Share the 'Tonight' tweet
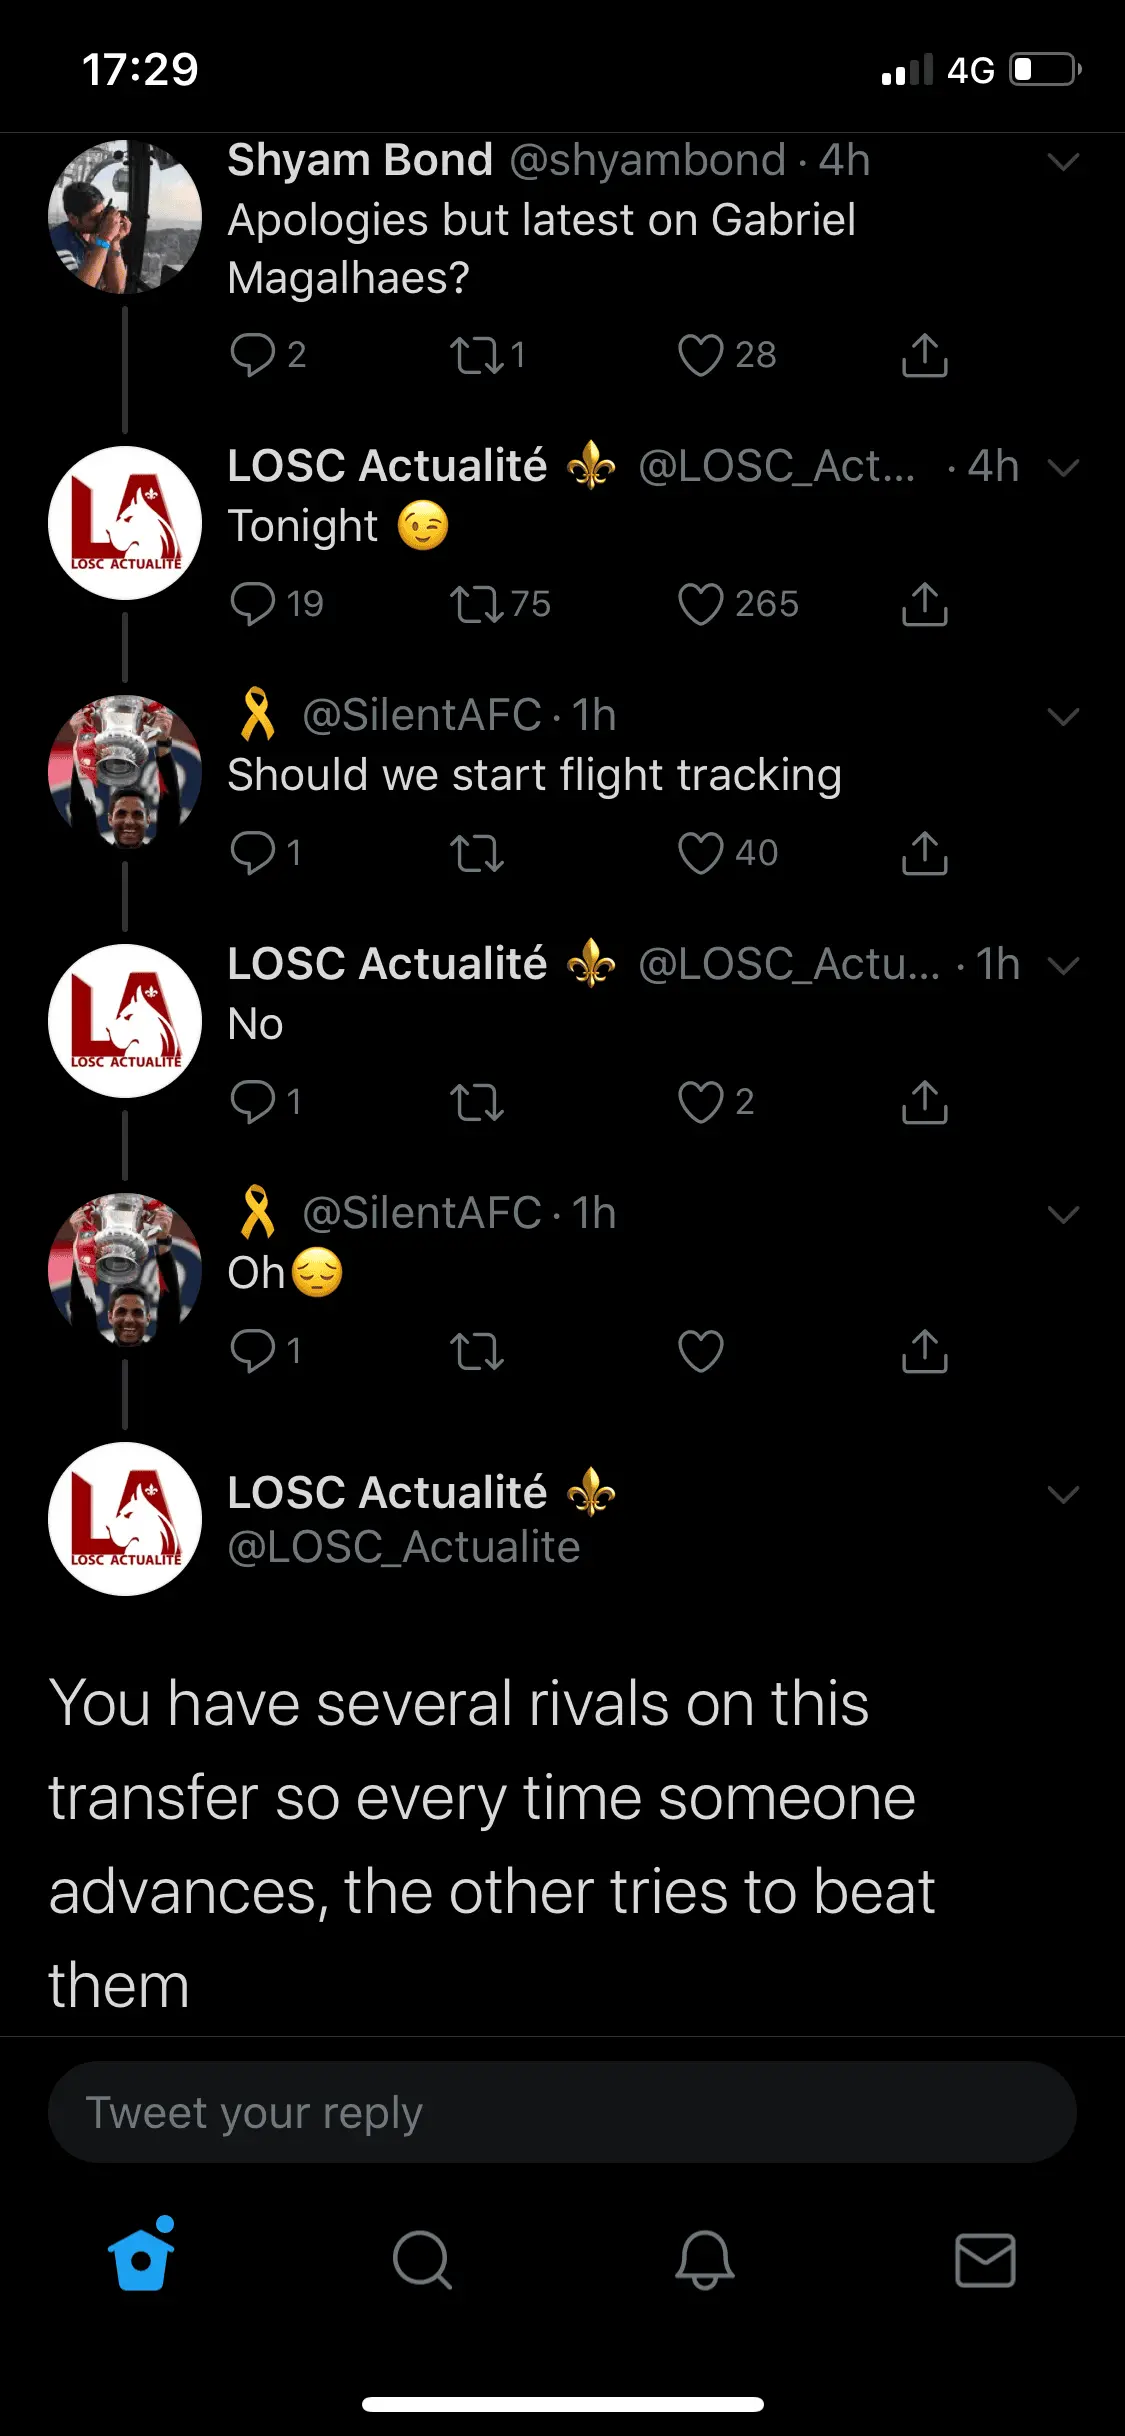This screenshot has width=1125, height=2436. 924,604
